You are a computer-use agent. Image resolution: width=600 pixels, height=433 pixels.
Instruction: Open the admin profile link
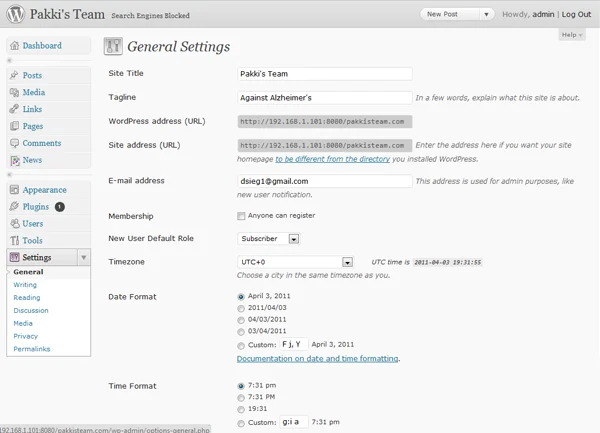(x=543, y=15)
